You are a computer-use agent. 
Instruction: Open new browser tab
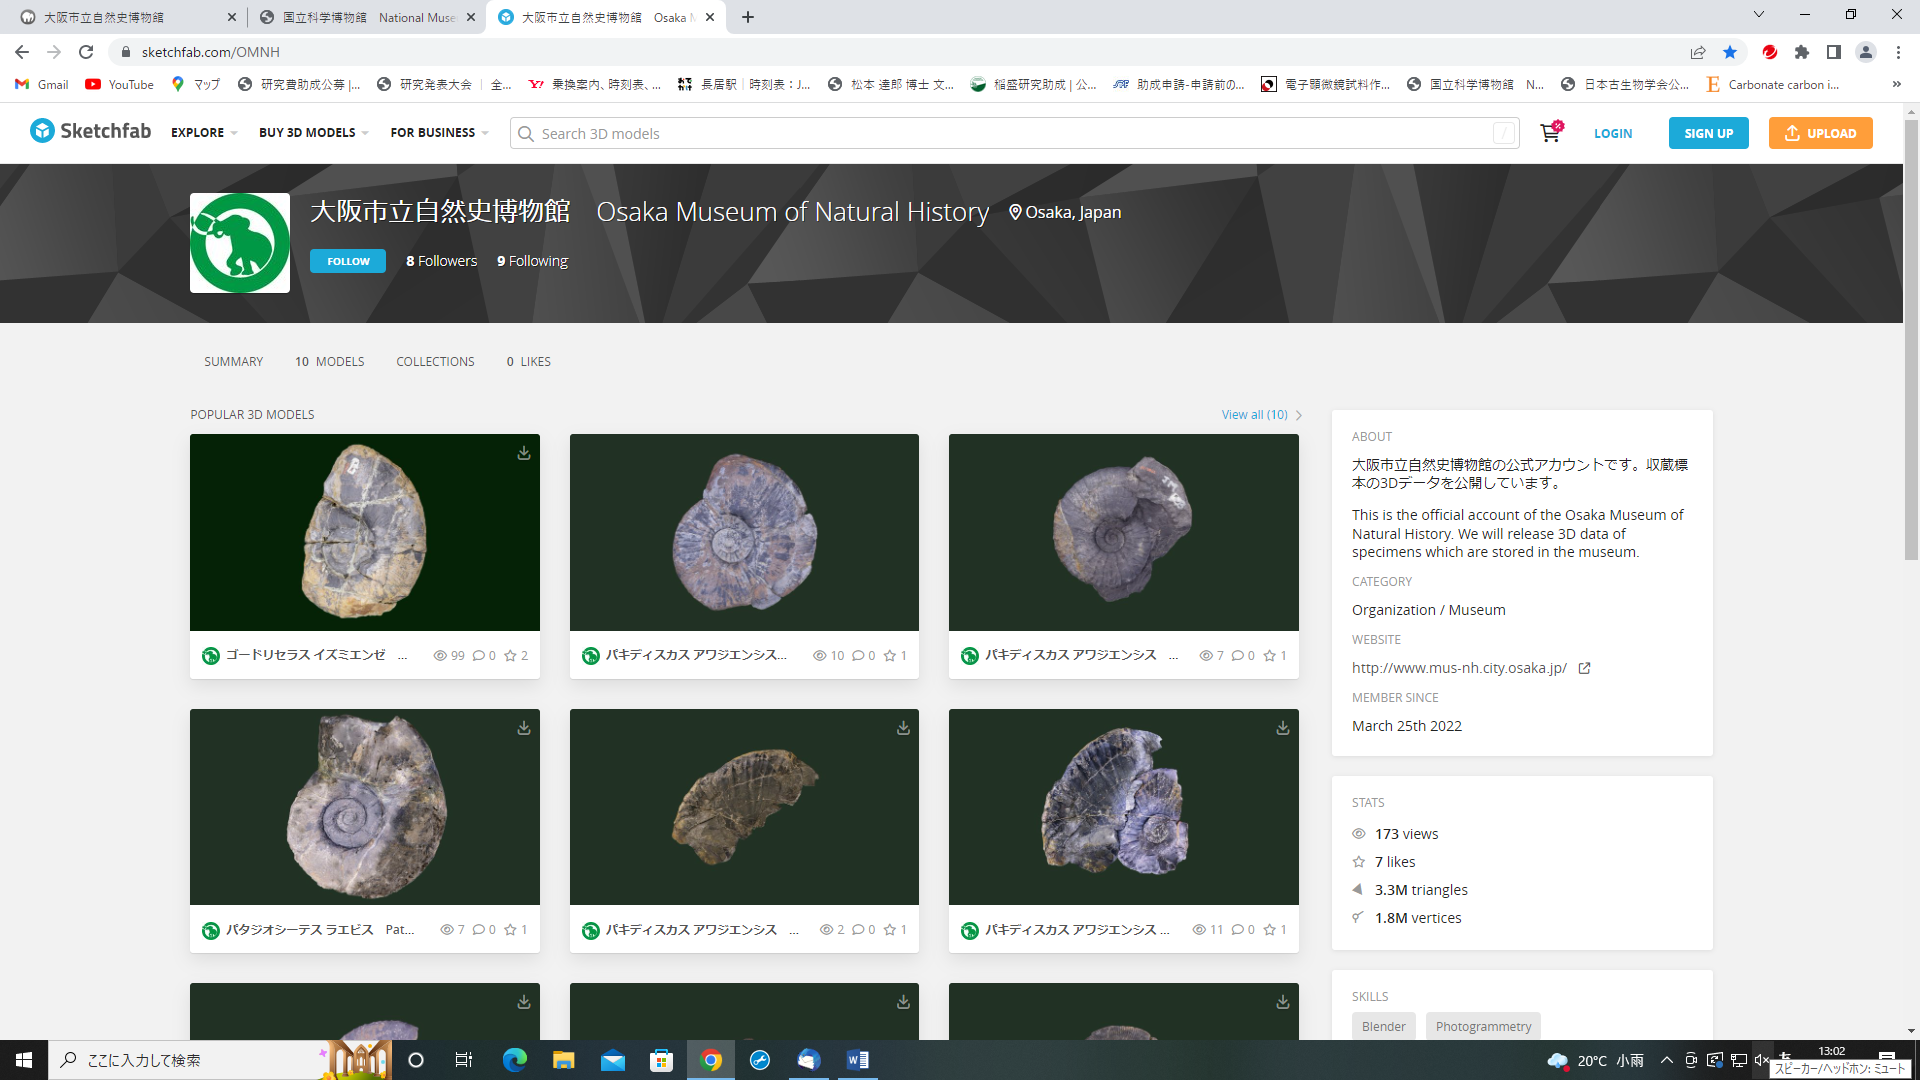(748, 17)
